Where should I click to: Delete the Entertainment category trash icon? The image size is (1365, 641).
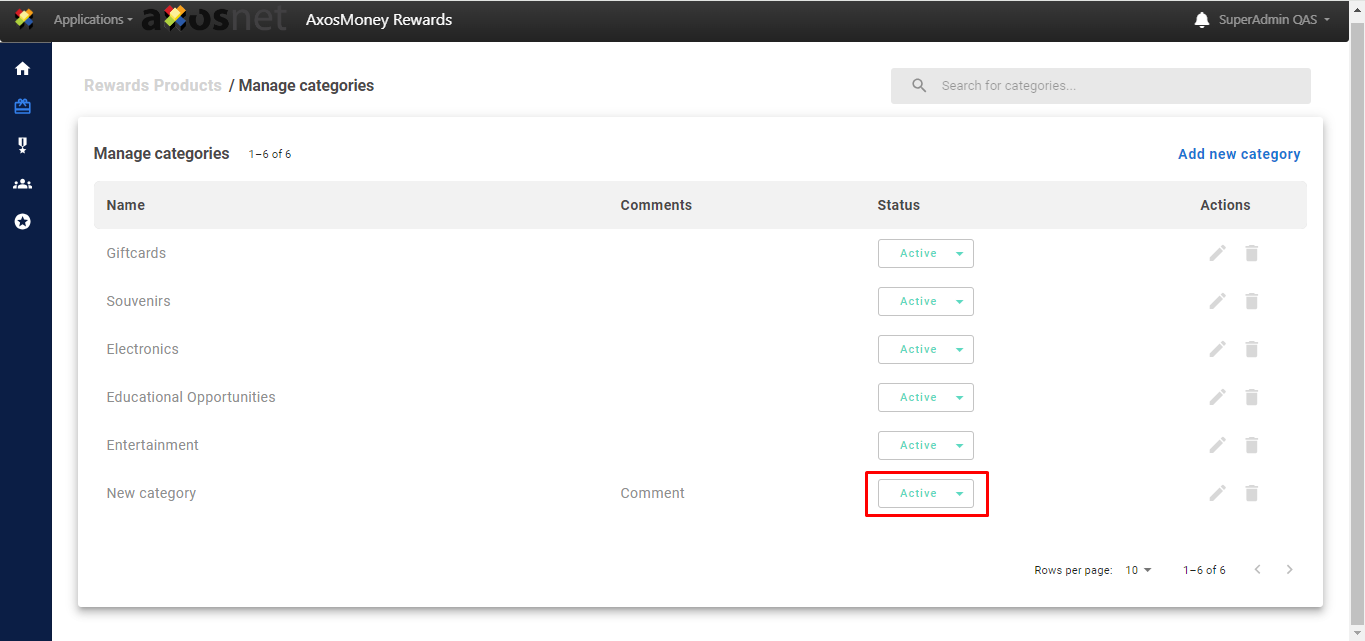(1251, 445)
